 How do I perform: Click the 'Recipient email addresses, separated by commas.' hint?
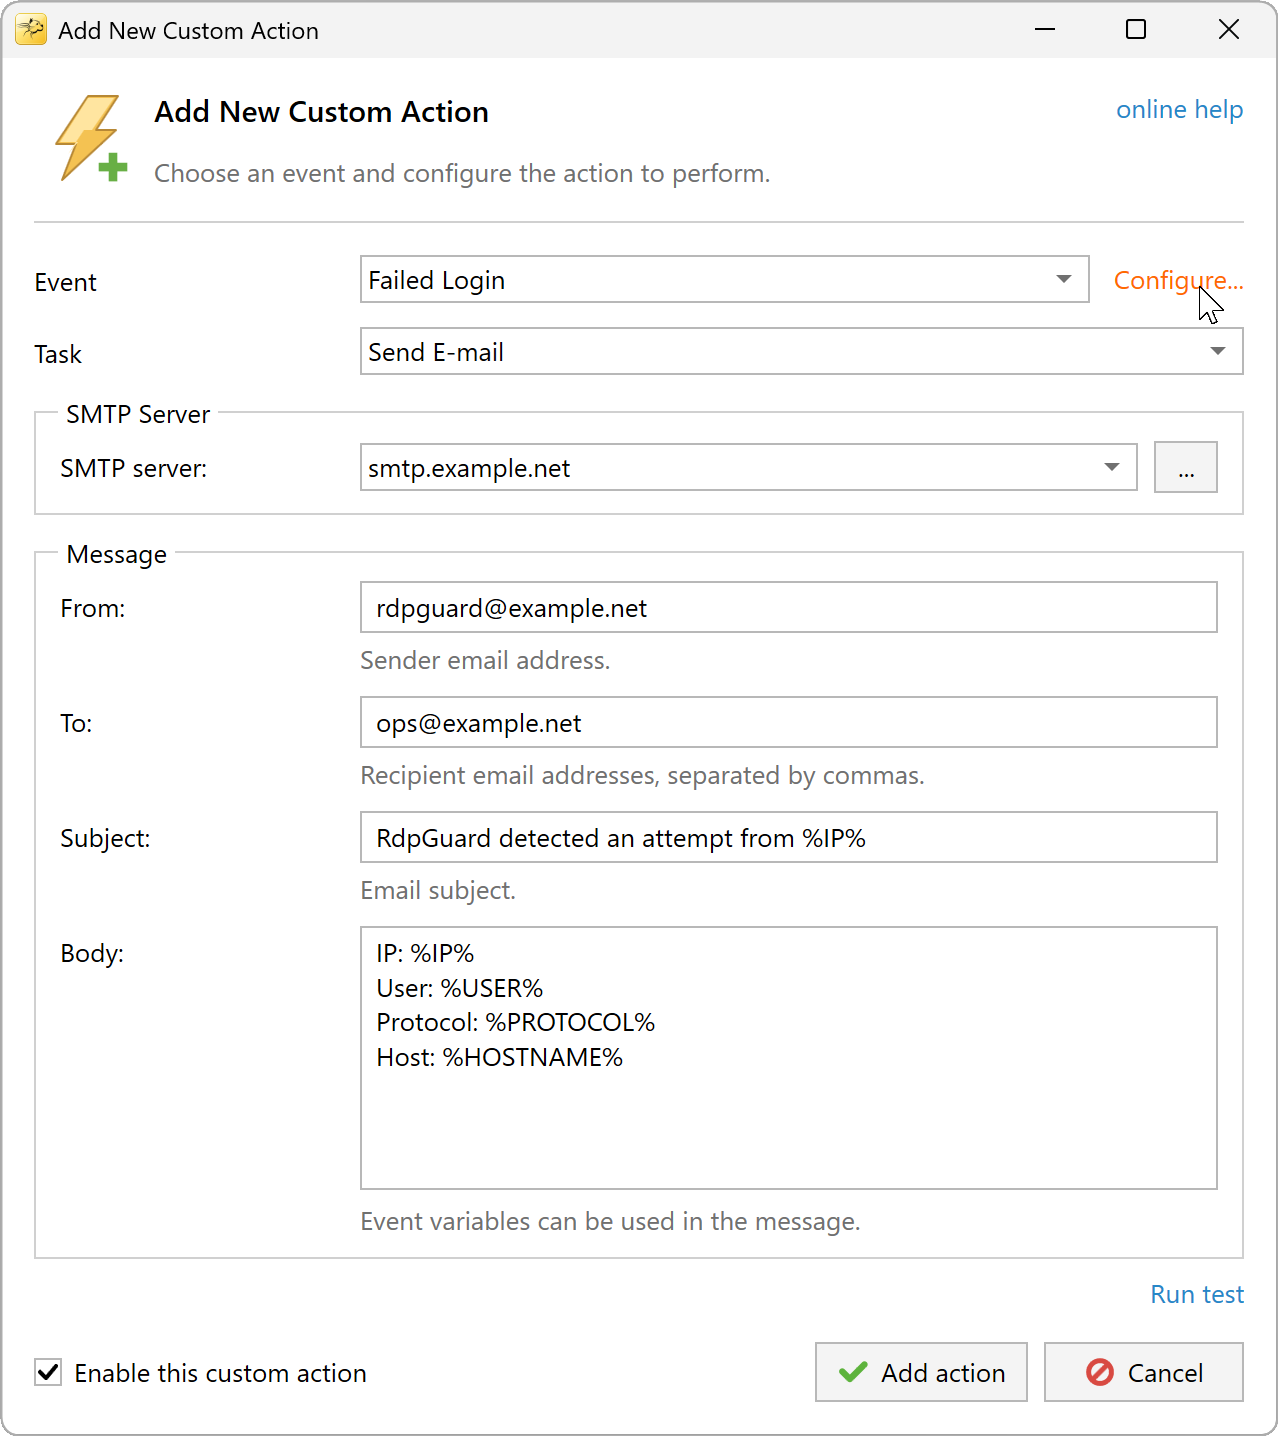[642, 775]
